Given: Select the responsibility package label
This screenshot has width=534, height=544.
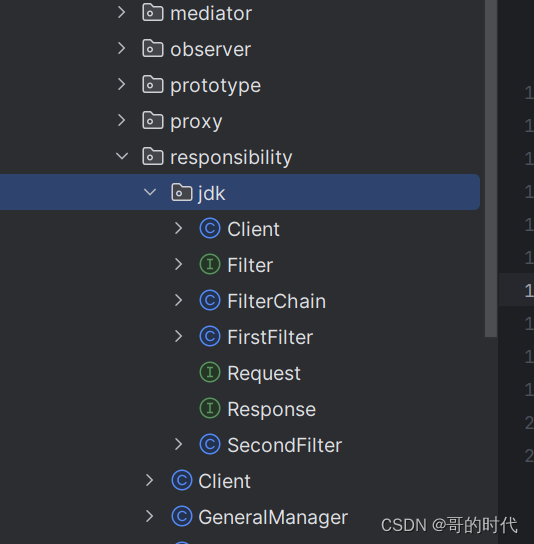Looking at the screenshot, I should tap(231, 158).
